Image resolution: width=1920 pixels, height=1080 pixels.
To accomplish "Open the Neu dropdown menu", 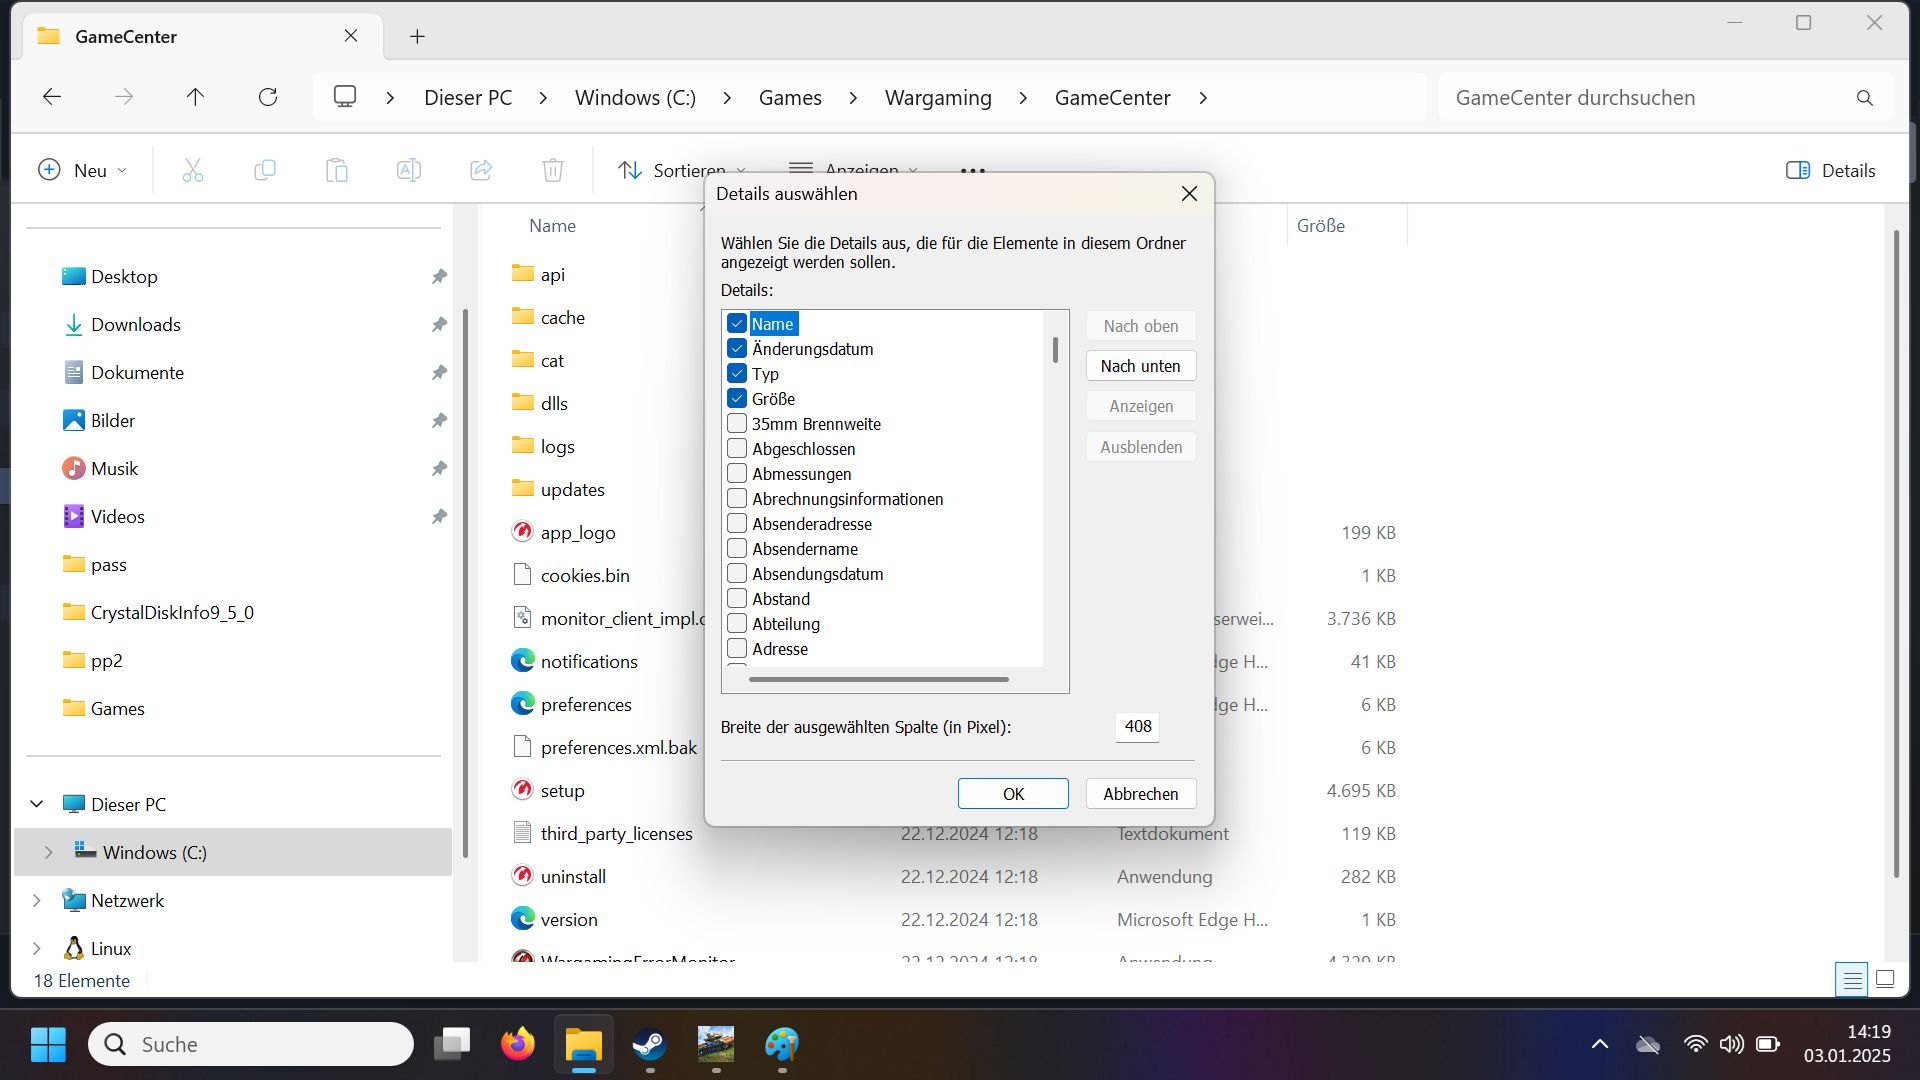I will pyautogui.click(x=82, y=170).
